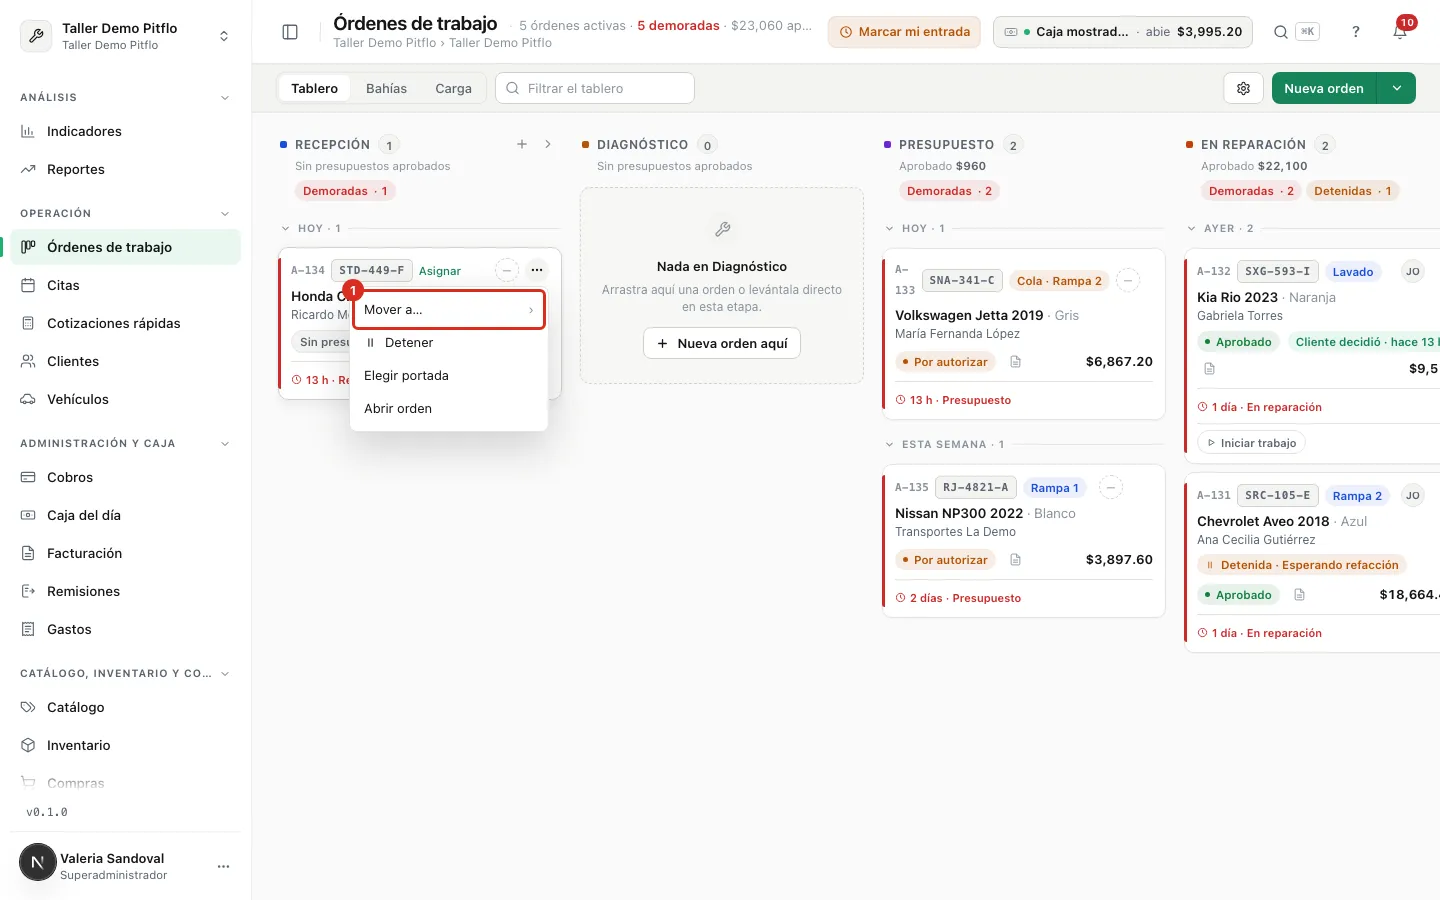The image size is (1440, 900).
Task: Open the Caja mostrador cash register status
Action: pyautogui.click(x=1123, y=32)
